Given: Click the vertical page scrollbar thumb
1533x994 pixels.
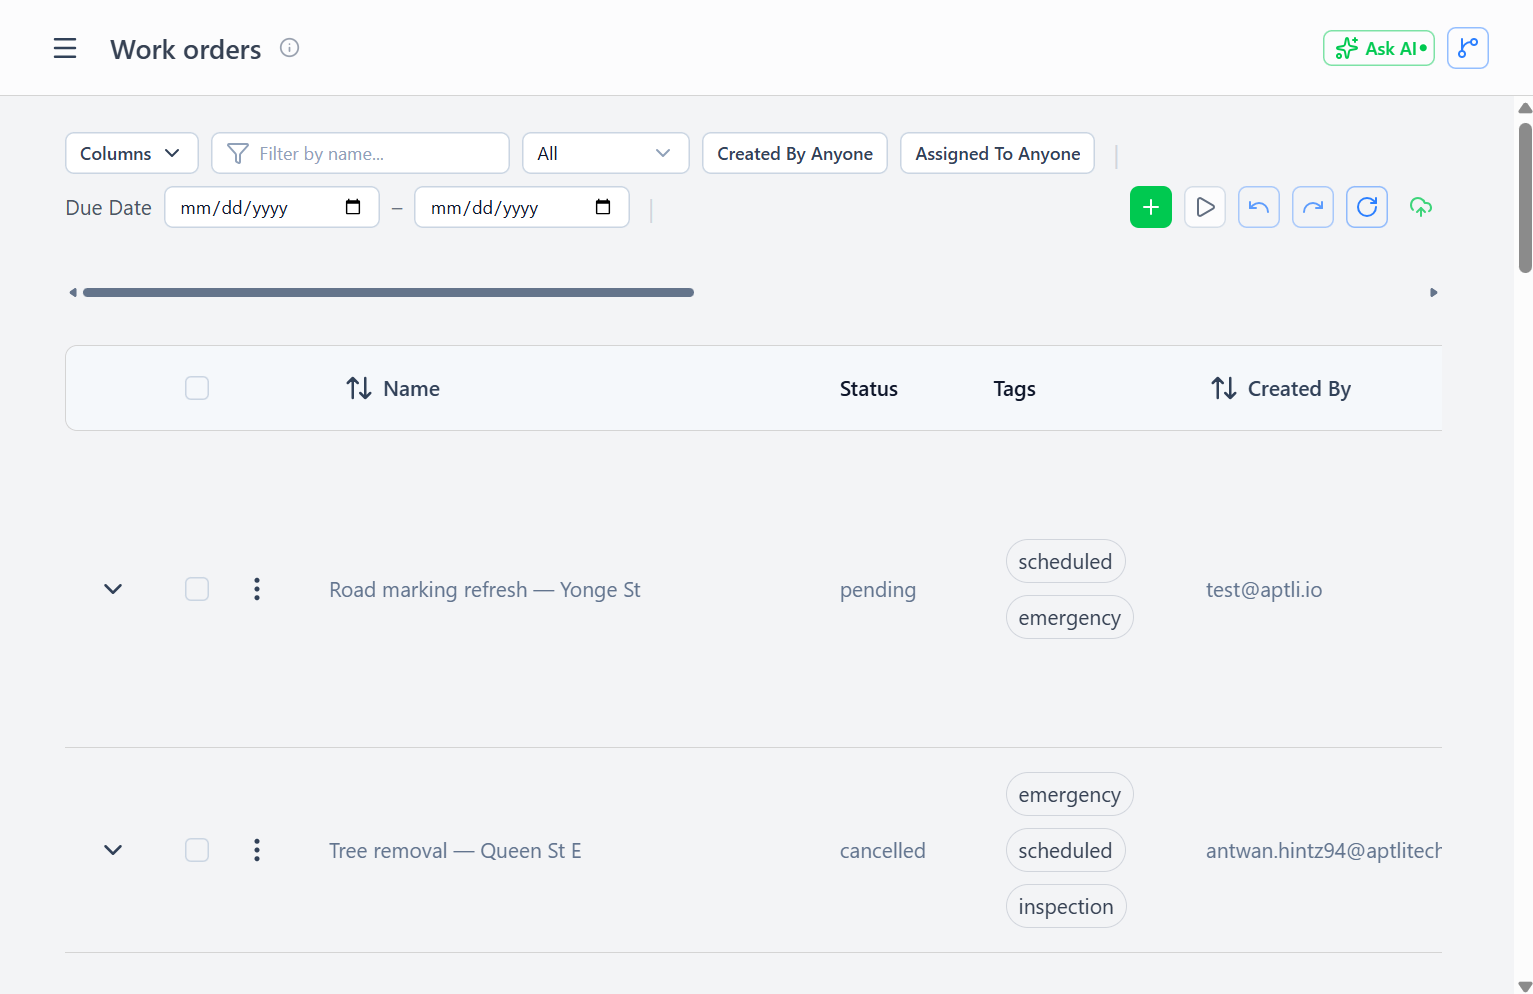Looking at the screenshot, I should [1525, 197].
